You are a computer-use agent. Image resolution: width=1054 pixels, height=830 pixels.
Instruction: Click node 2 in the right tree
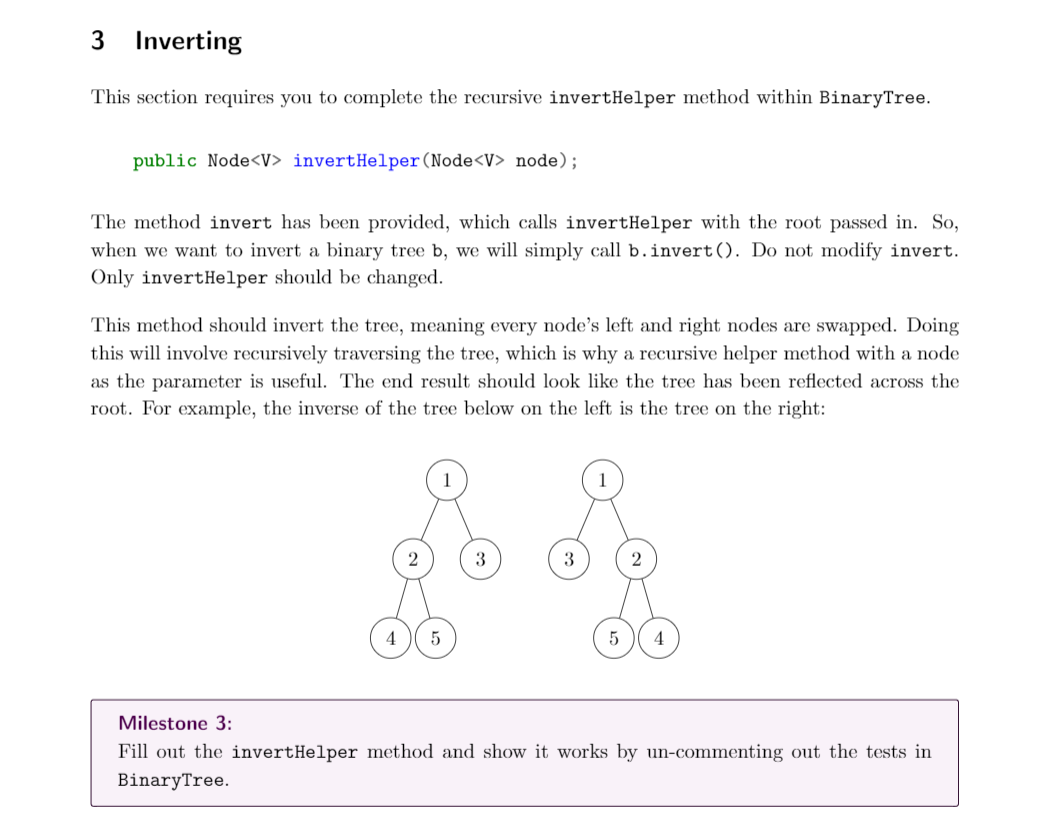coord(636,559)
